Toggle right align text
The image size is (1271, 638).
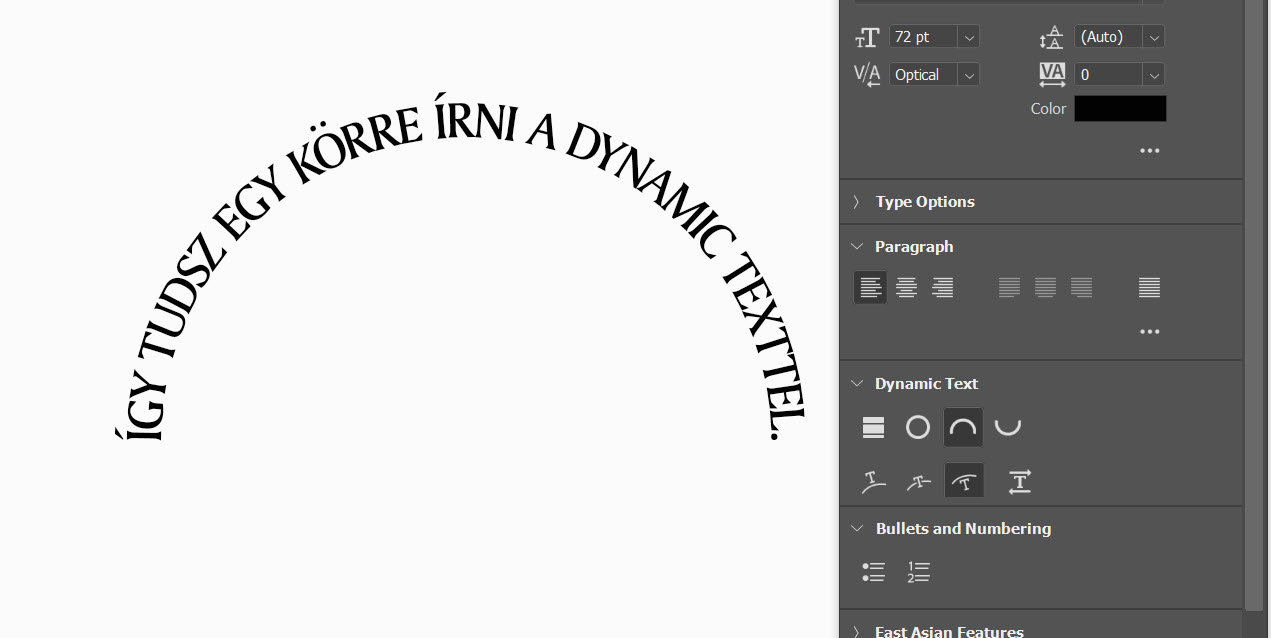[x=942, y=288]
